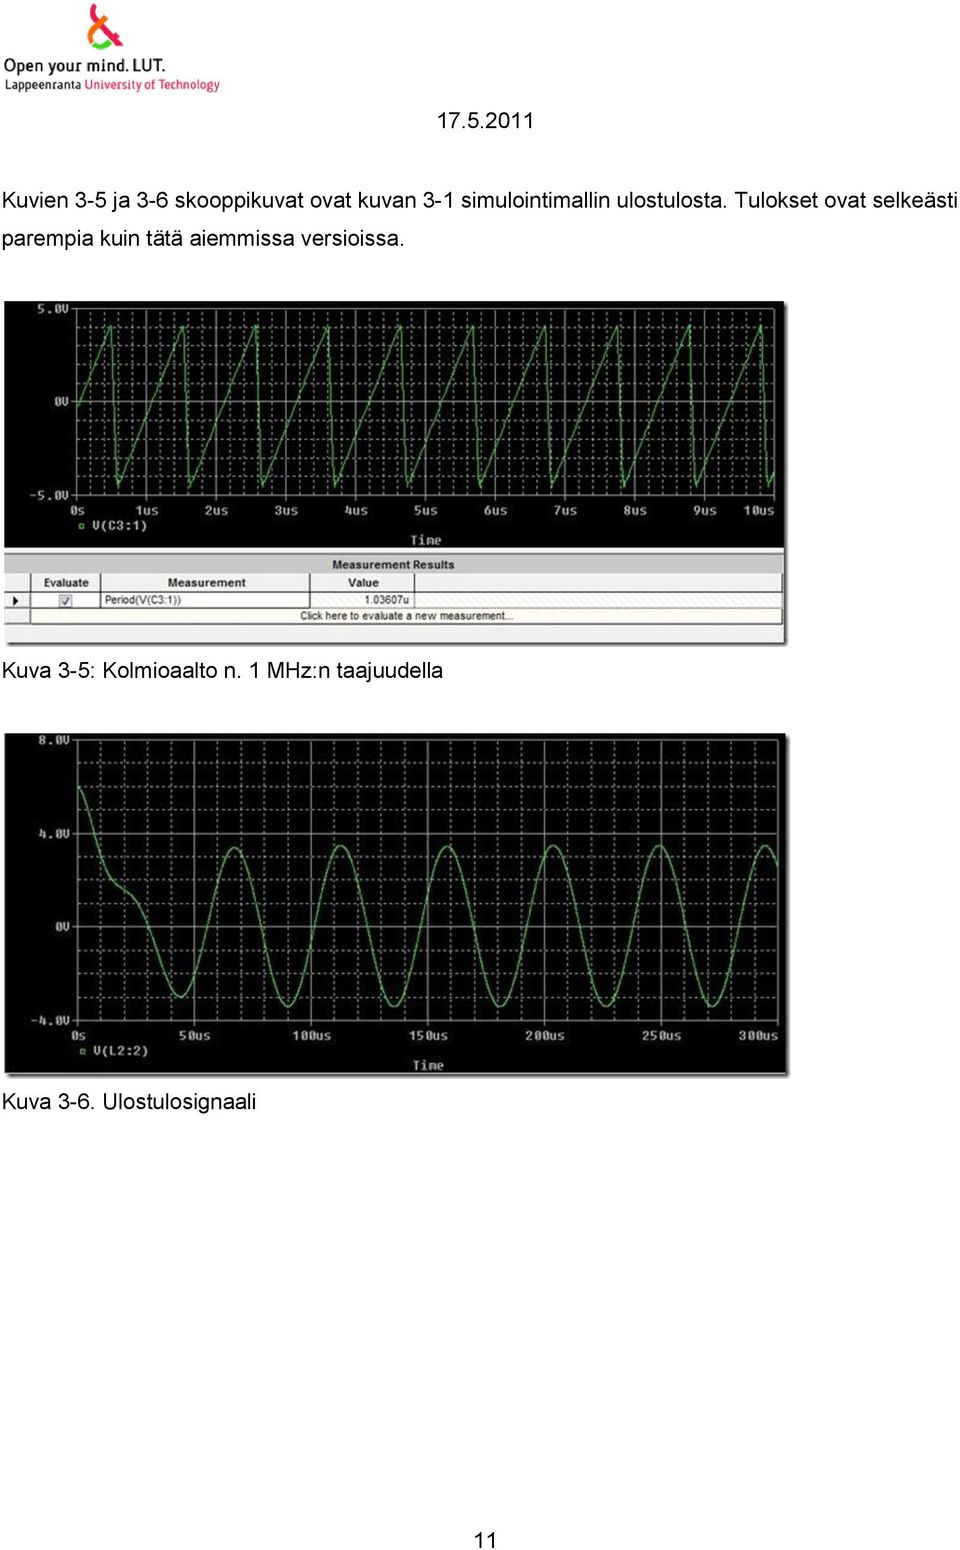Click the V(L2:2) trace legend marker
The height and width of the screenshot is (1550, 960).
click(x=82, y=1051)
